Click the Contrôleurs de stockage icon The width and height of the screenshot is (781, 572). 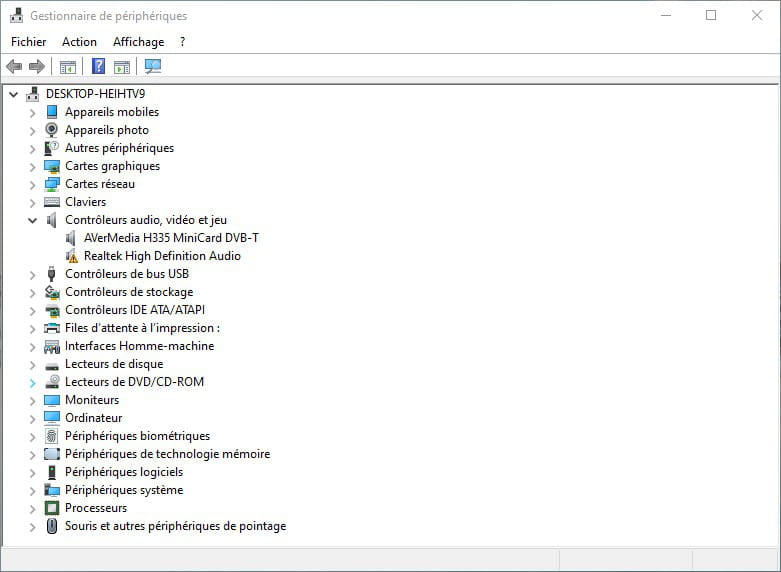click(51, 292)
